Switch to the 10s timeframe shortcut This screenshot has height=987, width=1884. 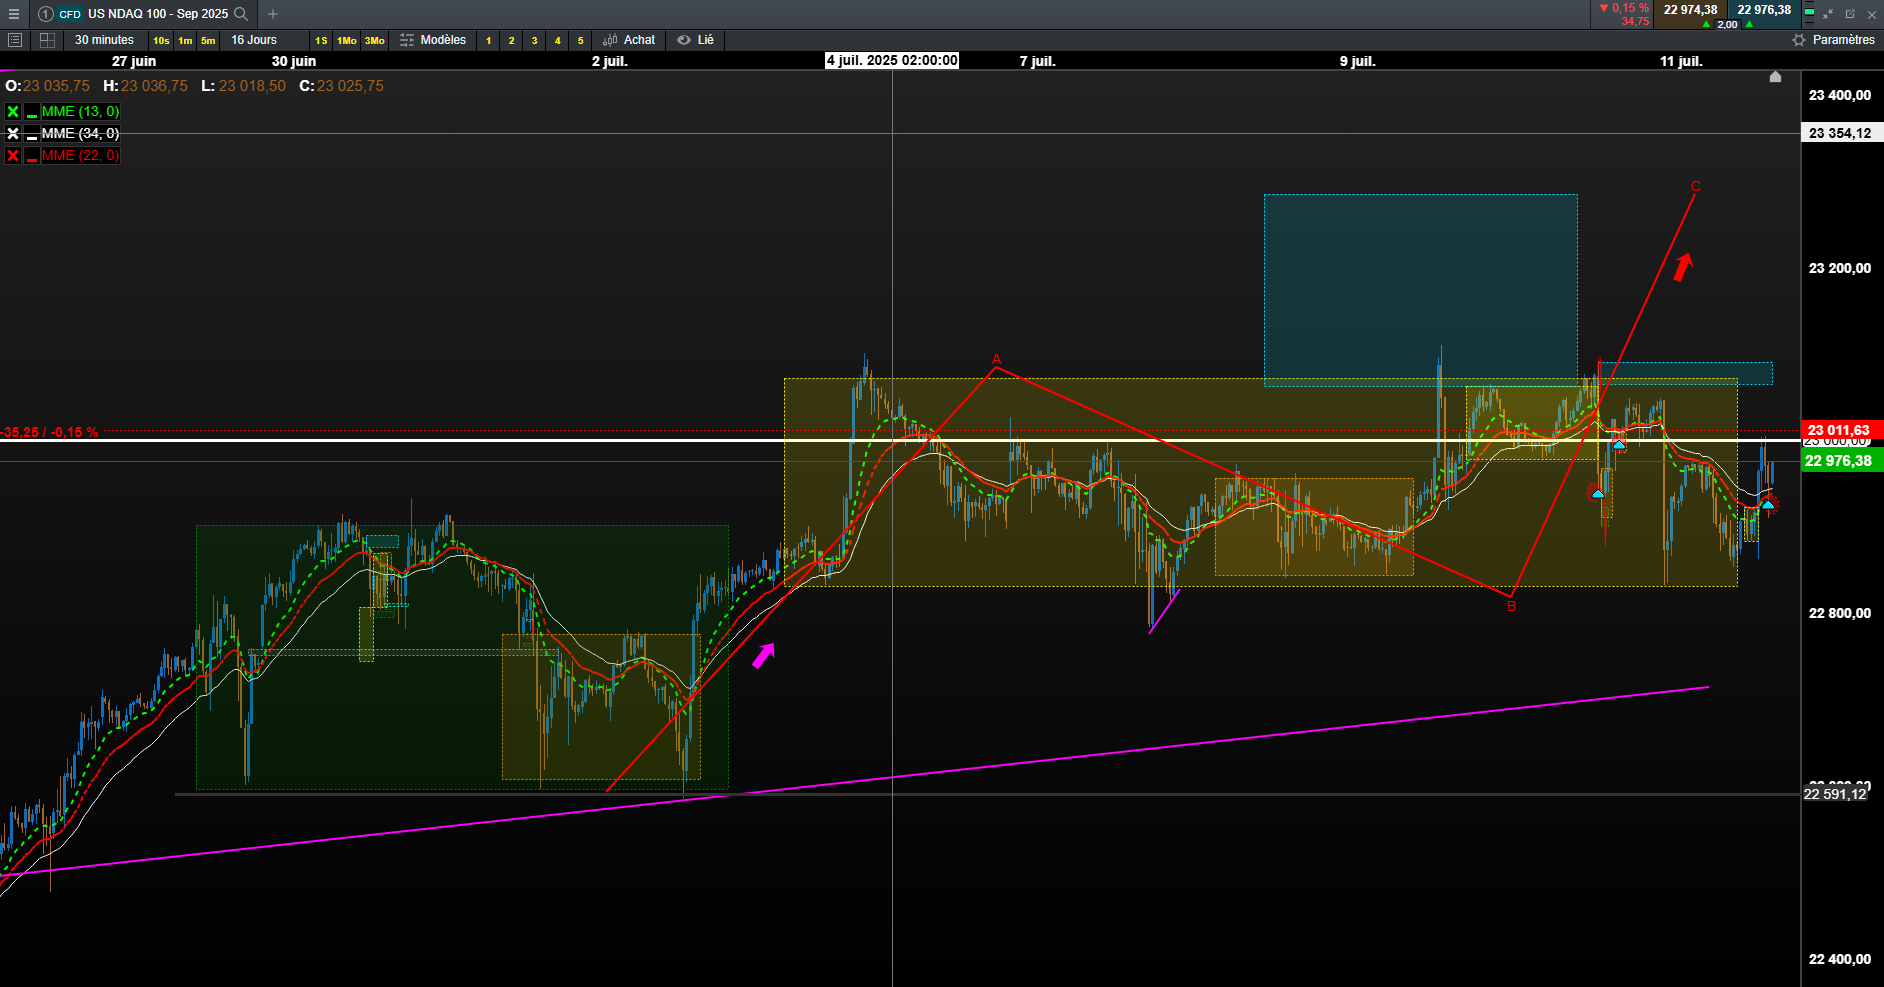(161, 40)
